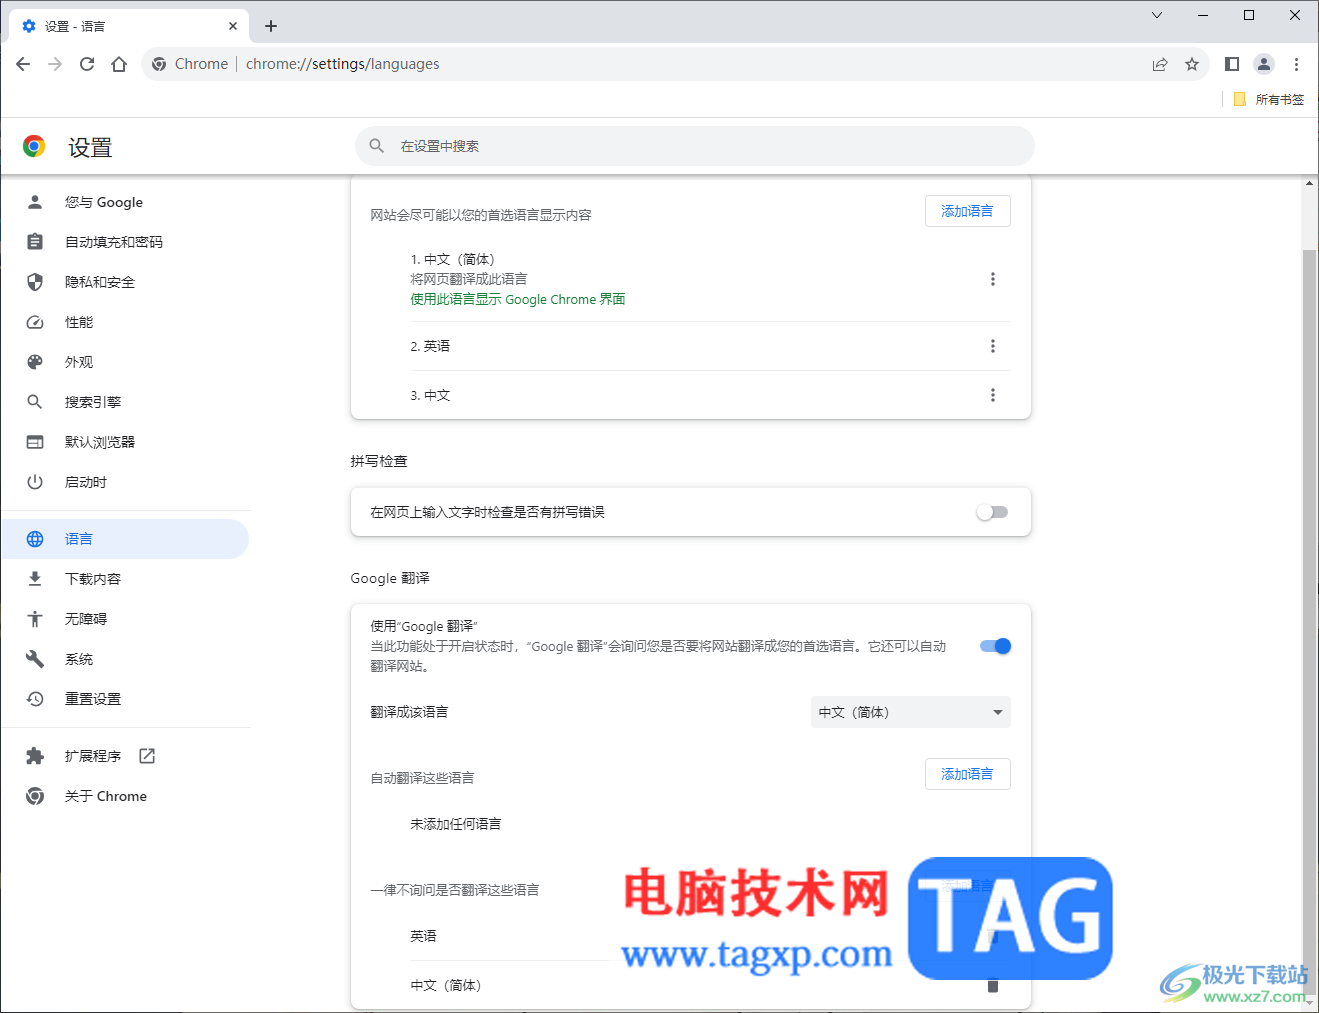The width and height of the screenshot is (1319, 1013).
Task: Click the Chrome logo next to 设置
Action: (34, 147)
